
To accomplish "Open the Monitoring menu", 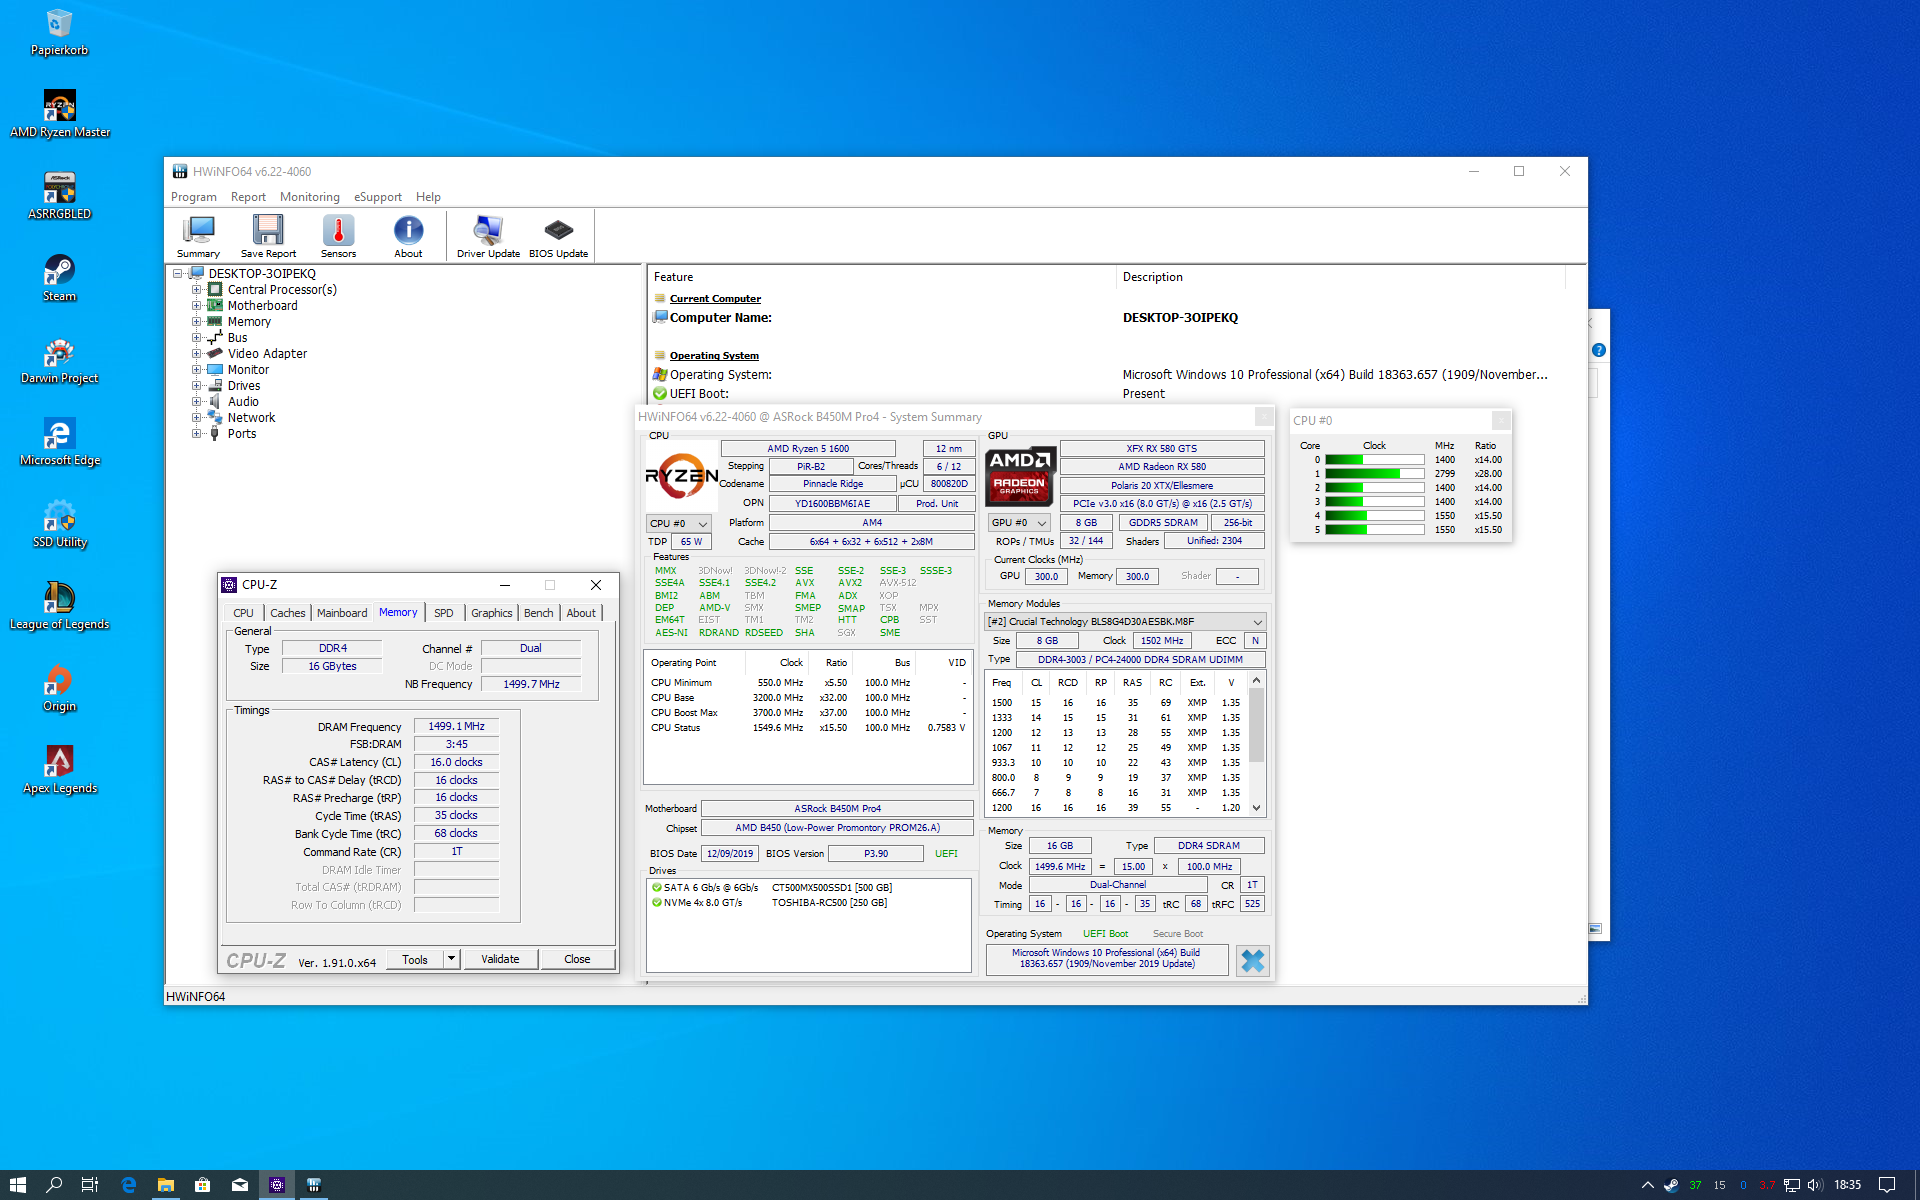I will pos(309,197).
